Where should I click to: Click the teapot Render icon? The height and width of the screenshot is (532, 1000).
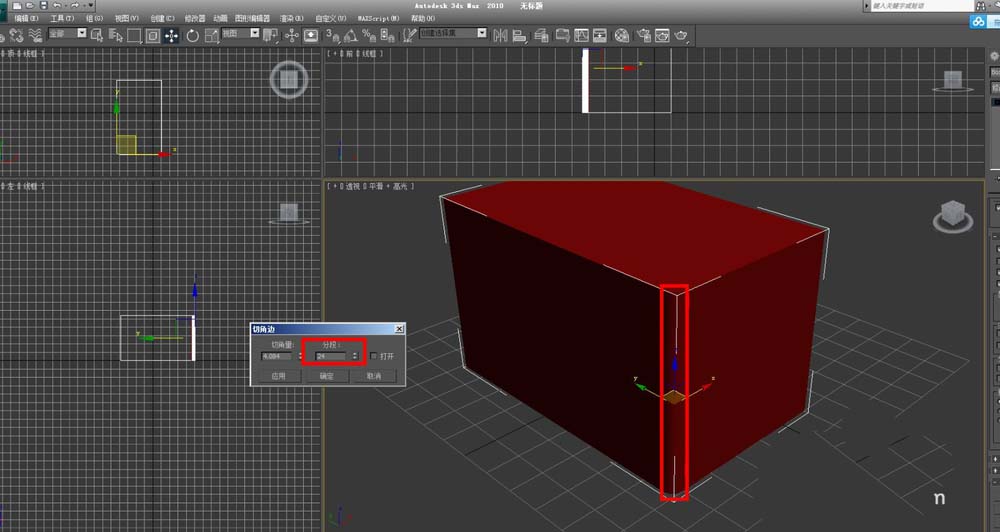(682, 35)
